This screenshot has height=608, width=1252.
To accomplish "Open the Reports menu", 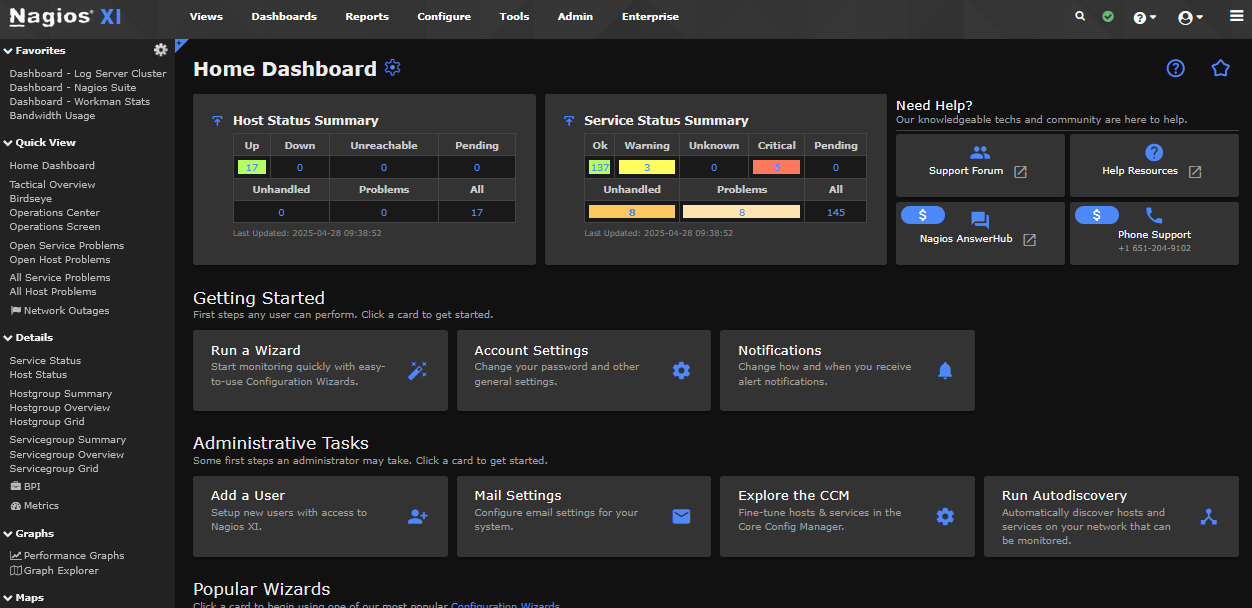I will click(x=366, y=17).
